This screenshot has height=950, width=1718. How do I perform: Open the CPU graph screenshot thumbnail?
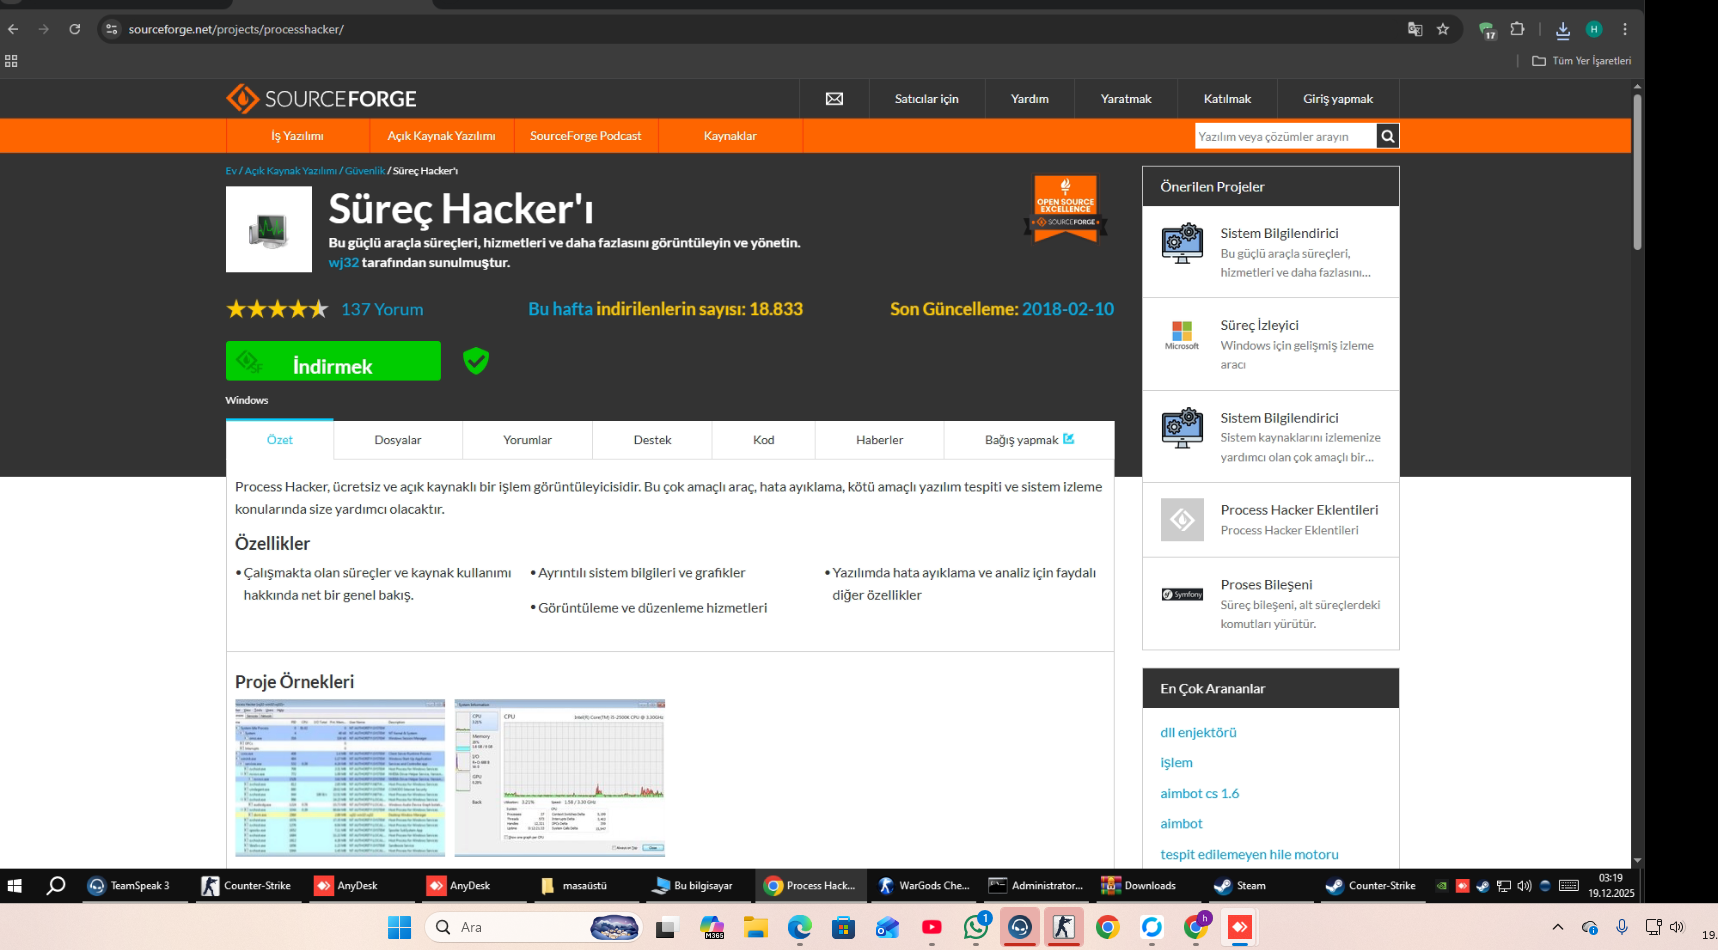coord(560,778)
